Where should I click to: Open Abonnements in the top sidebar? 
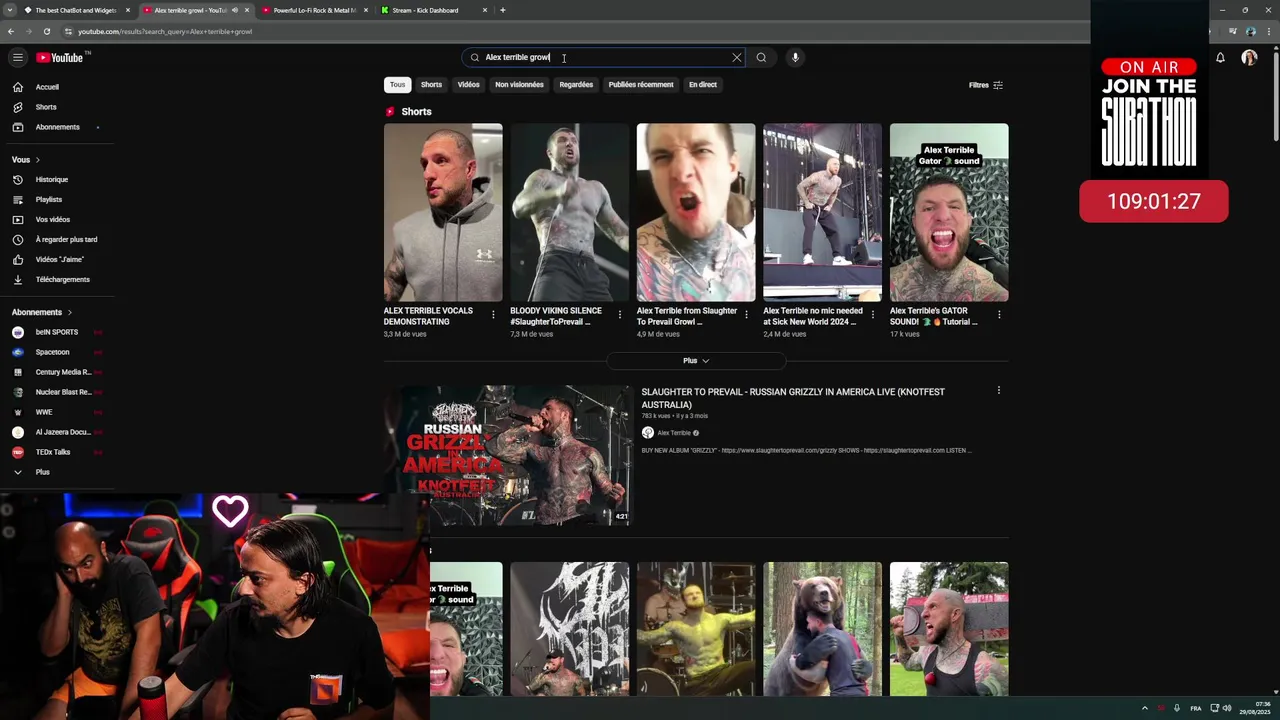57,127
